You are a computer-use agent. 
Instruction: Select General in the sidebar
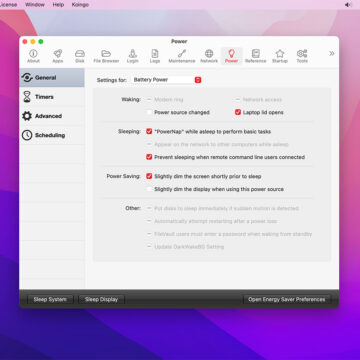point(52,78)
